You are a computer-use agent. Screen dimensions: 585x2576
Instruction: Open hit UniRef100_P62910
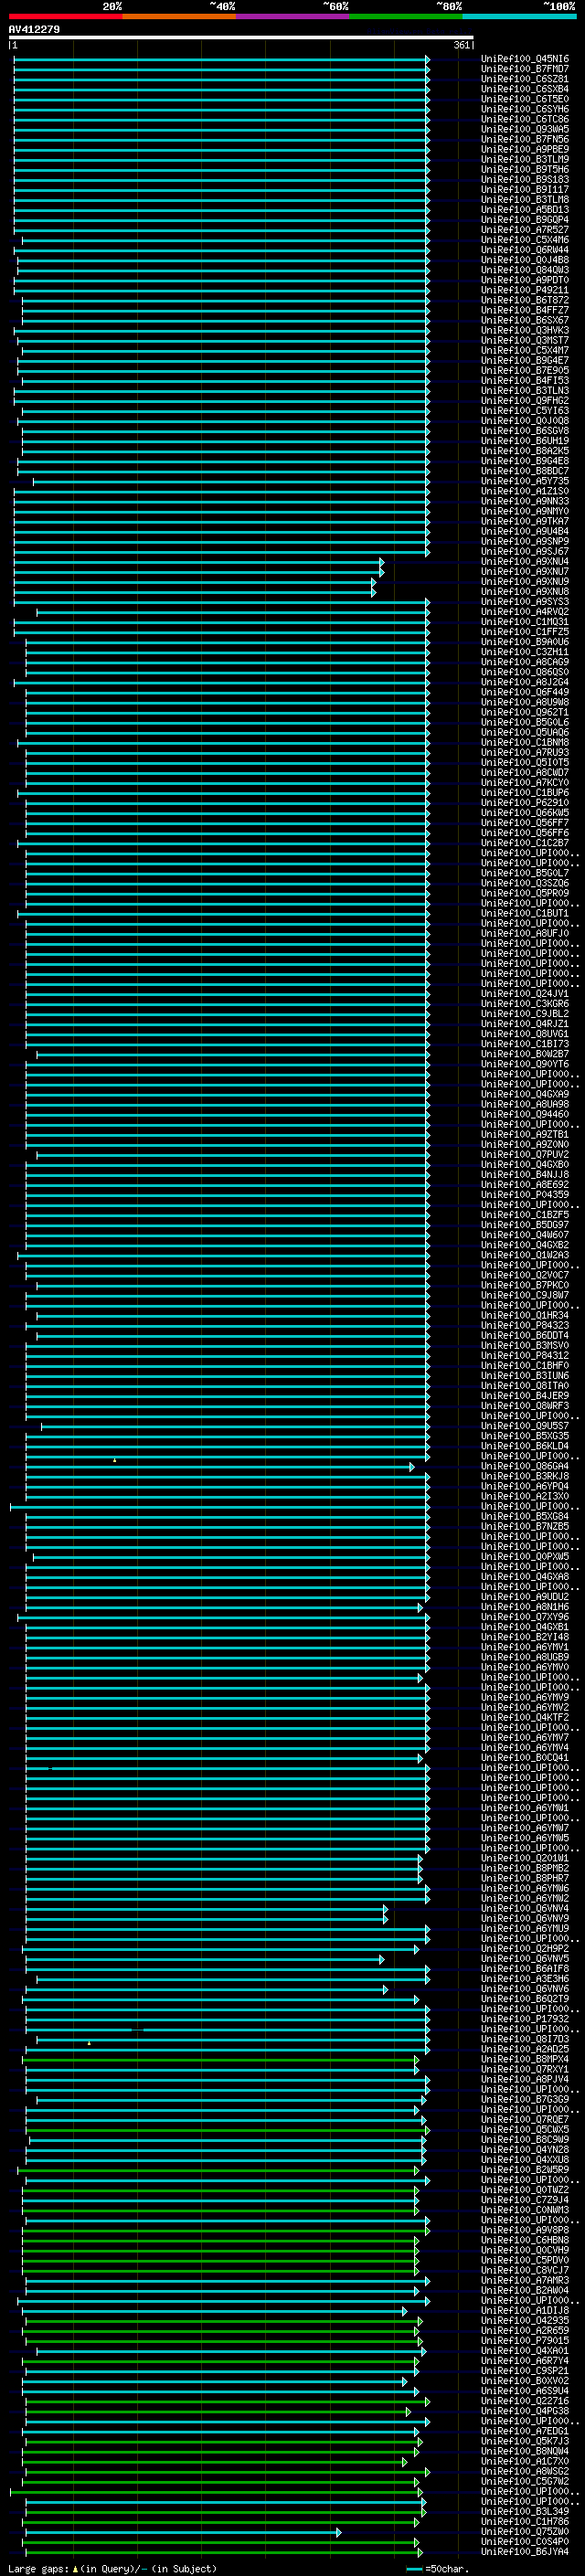[x=525, y=802]
